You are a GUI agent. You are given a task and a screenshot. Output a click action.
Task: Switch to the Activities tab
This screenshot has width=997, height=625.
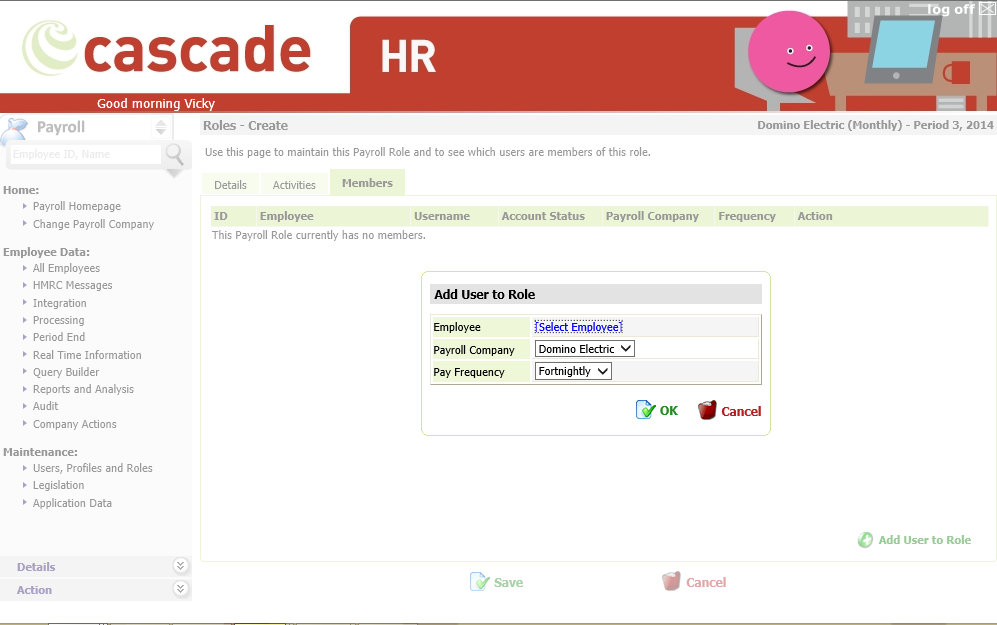tap(294, 185)
